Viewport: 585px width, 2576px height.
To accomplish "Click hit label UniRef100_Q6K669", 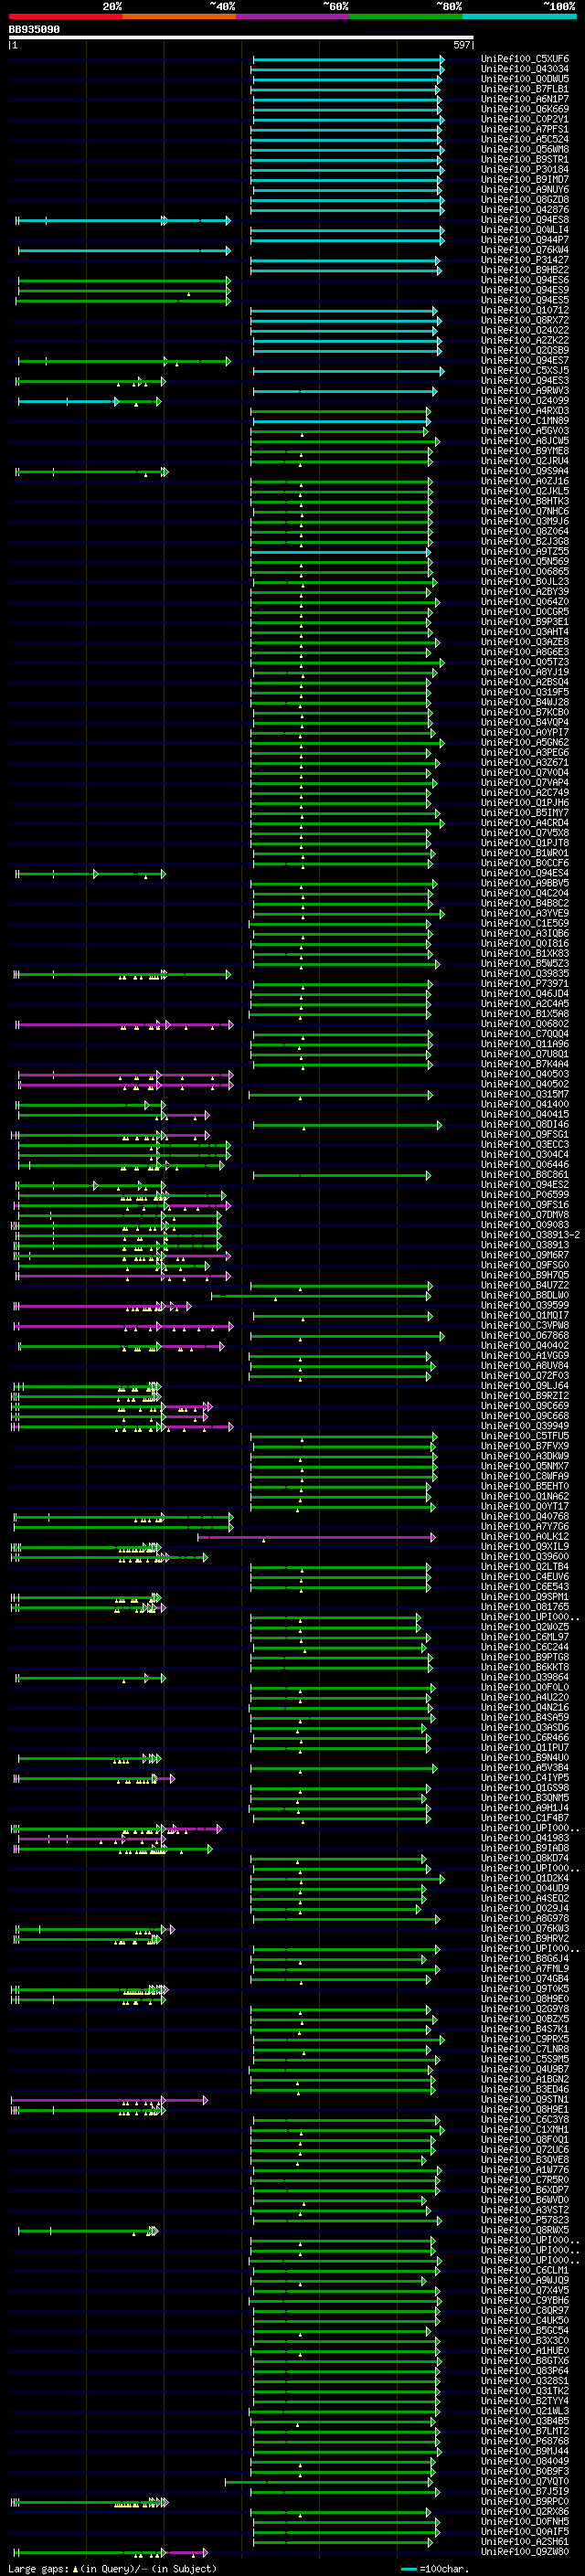I will [x=525, y=109].
